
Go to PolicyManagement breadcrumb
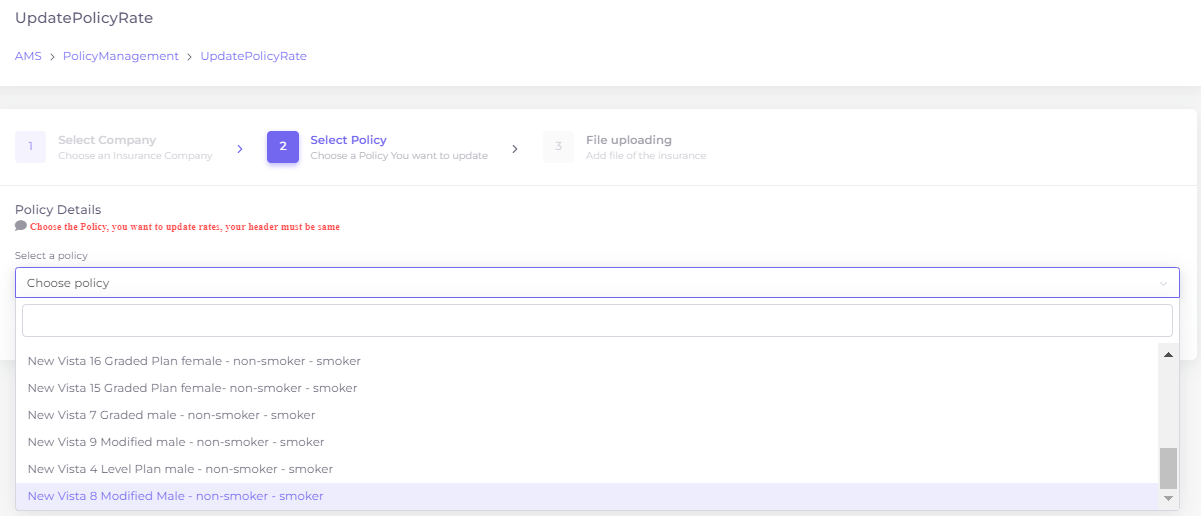[121, 56]
